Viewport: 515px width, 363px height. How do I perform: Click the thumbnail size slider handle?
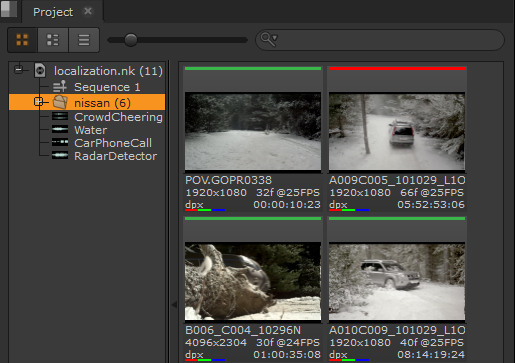click(x=131, y=40)
